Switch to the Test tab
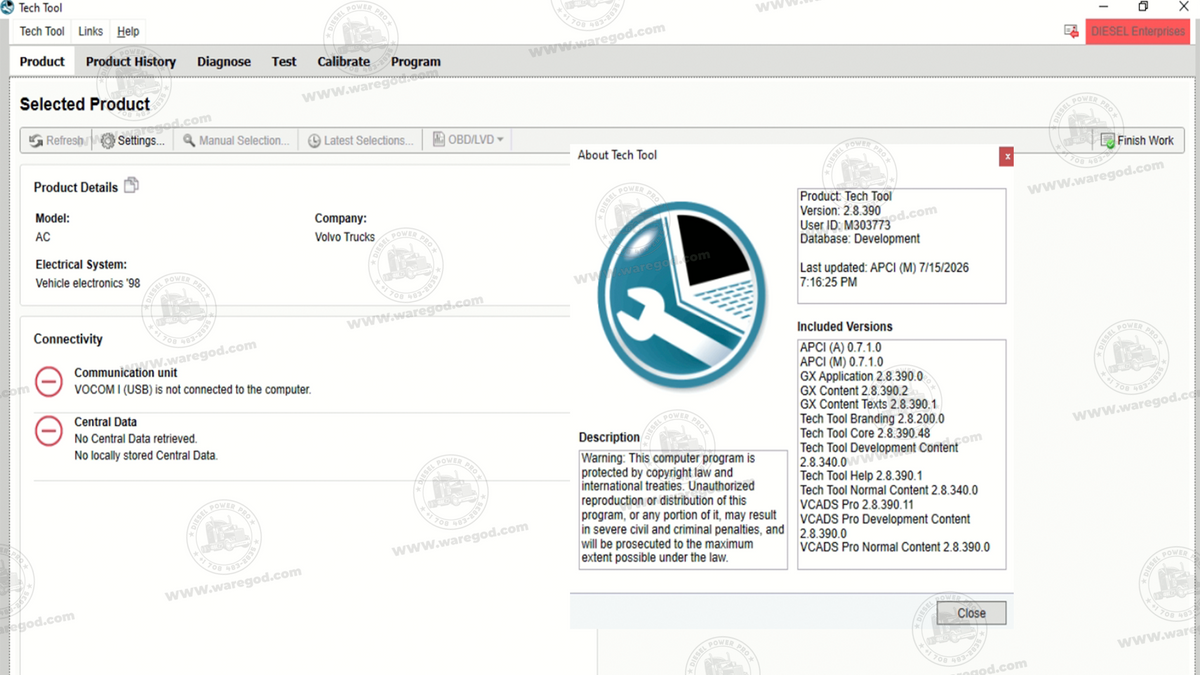The image size is (1200, 675). pos(284,61)
